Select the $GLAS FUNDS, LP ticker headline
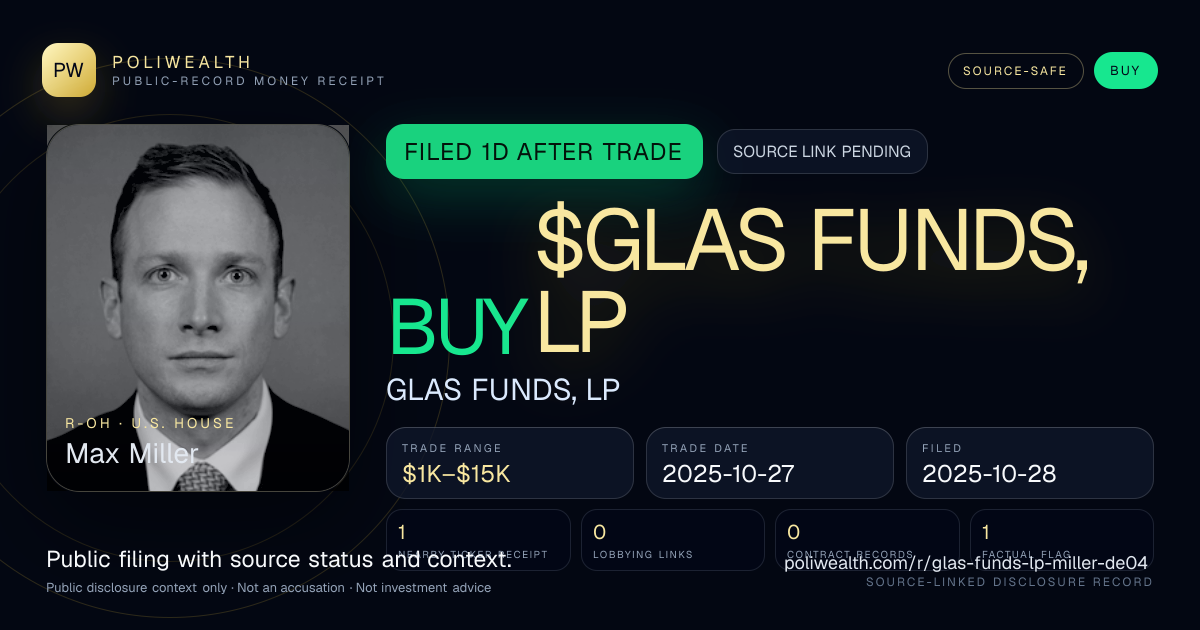The image size is (1200, 630). (812, 282)
